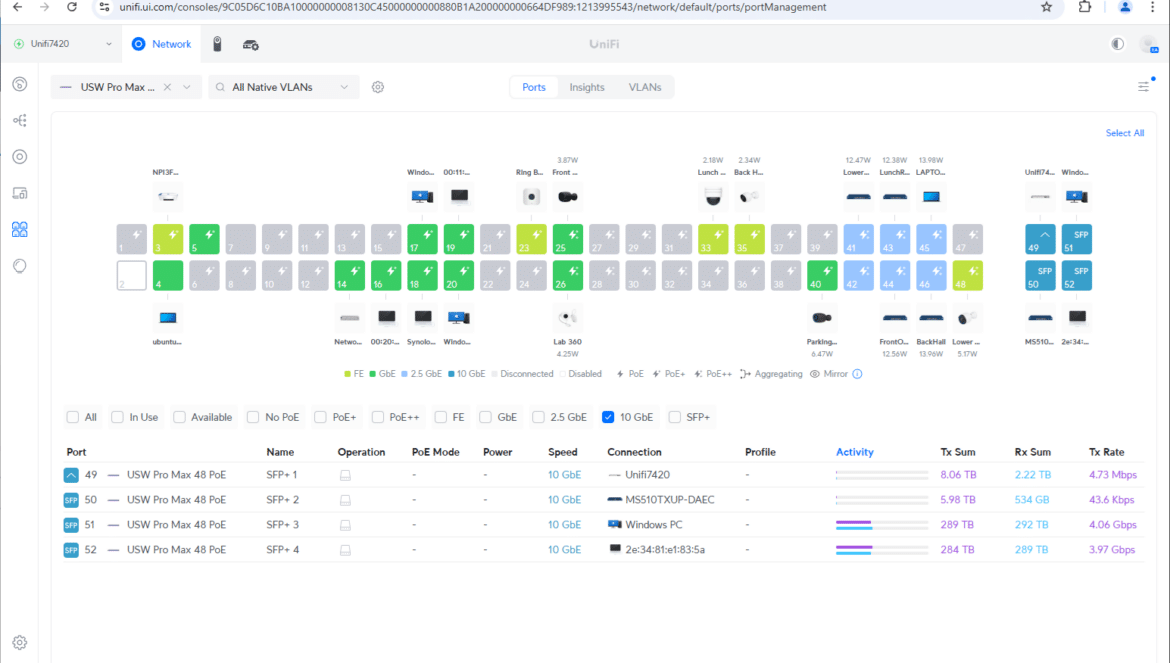Check the Available filter checkbox
Image resolution: width=1170 pixels, height=663 pixels.
point(179,417)
